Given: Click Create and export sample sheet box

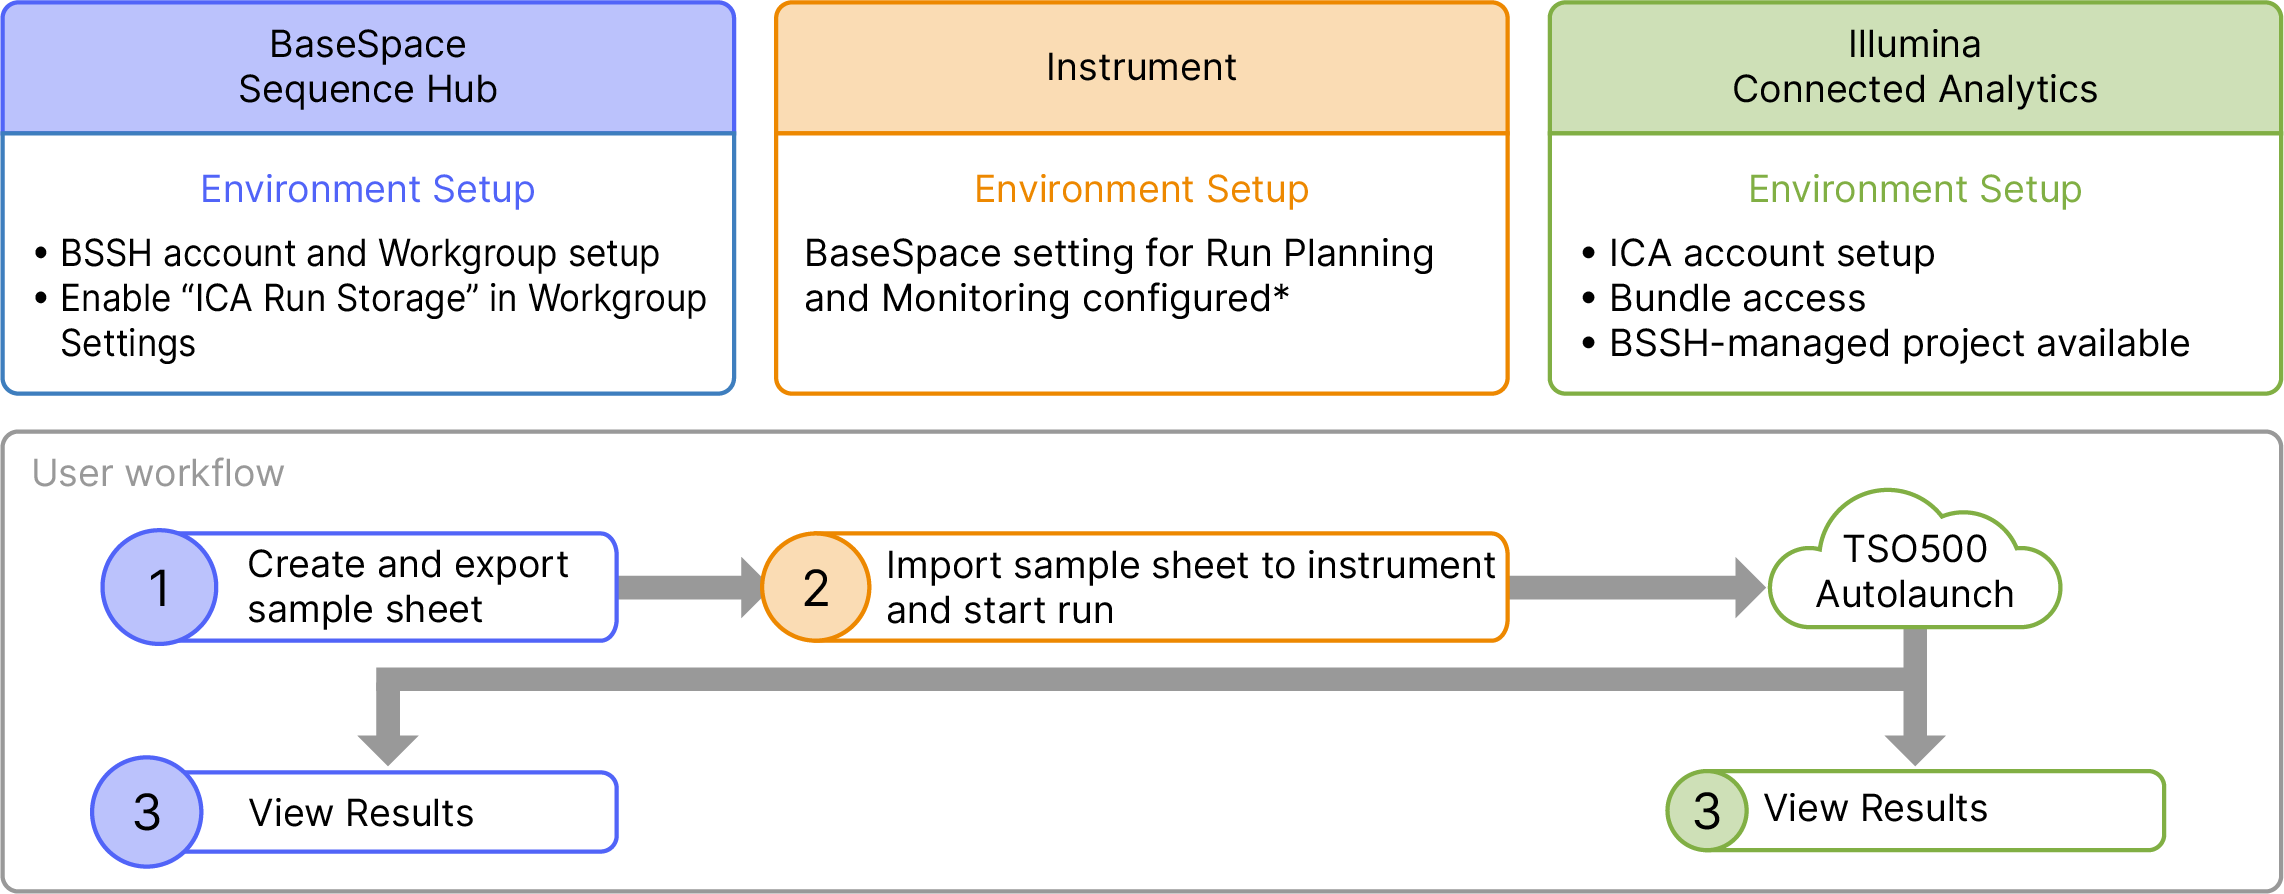Looking at the screenshot, I should point(408,587).
